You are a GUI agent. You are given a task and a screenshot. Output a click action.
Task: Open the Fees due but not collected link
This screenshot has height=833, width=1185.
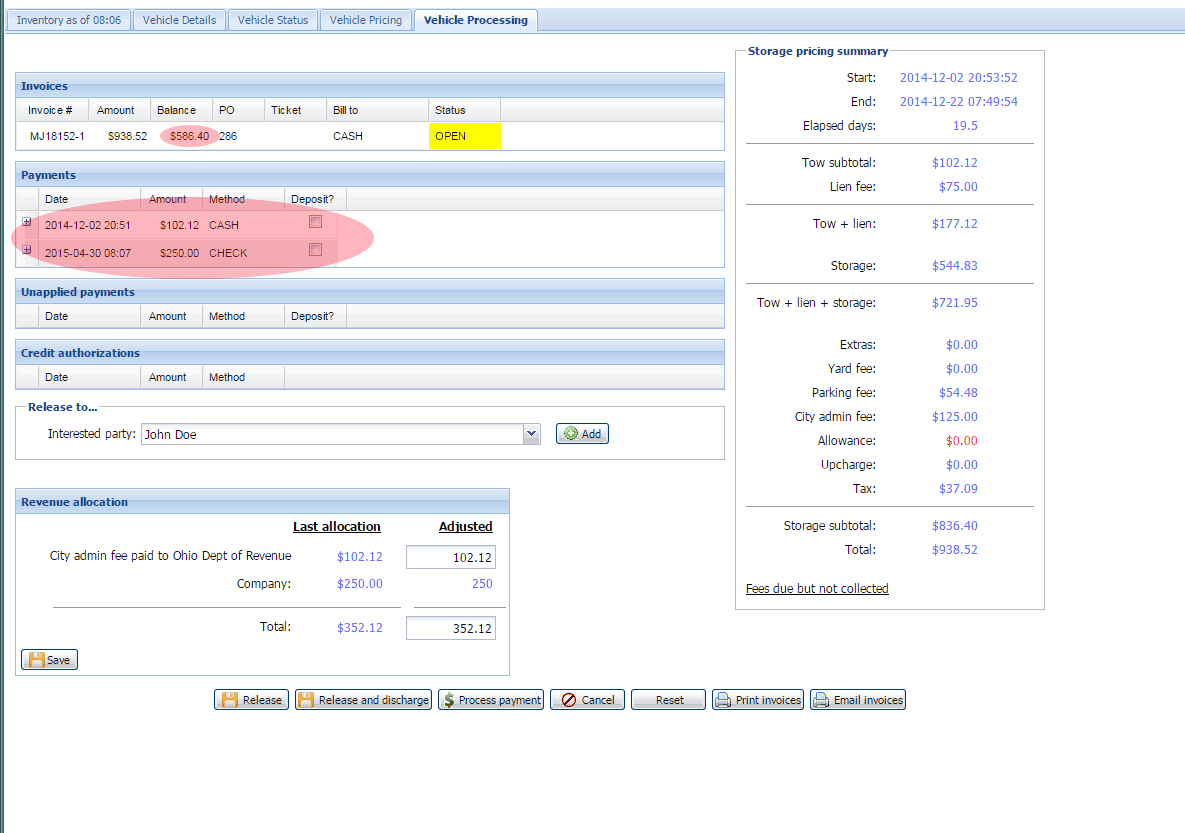[817, 589]
